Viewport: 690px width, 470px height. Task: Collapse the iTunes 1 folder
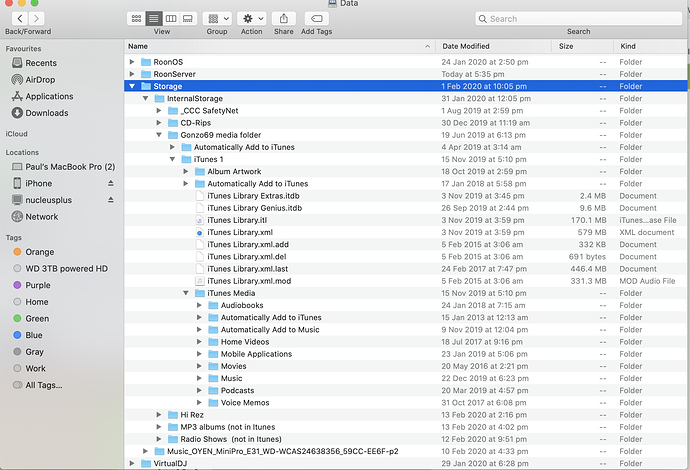tap(172, 159)
